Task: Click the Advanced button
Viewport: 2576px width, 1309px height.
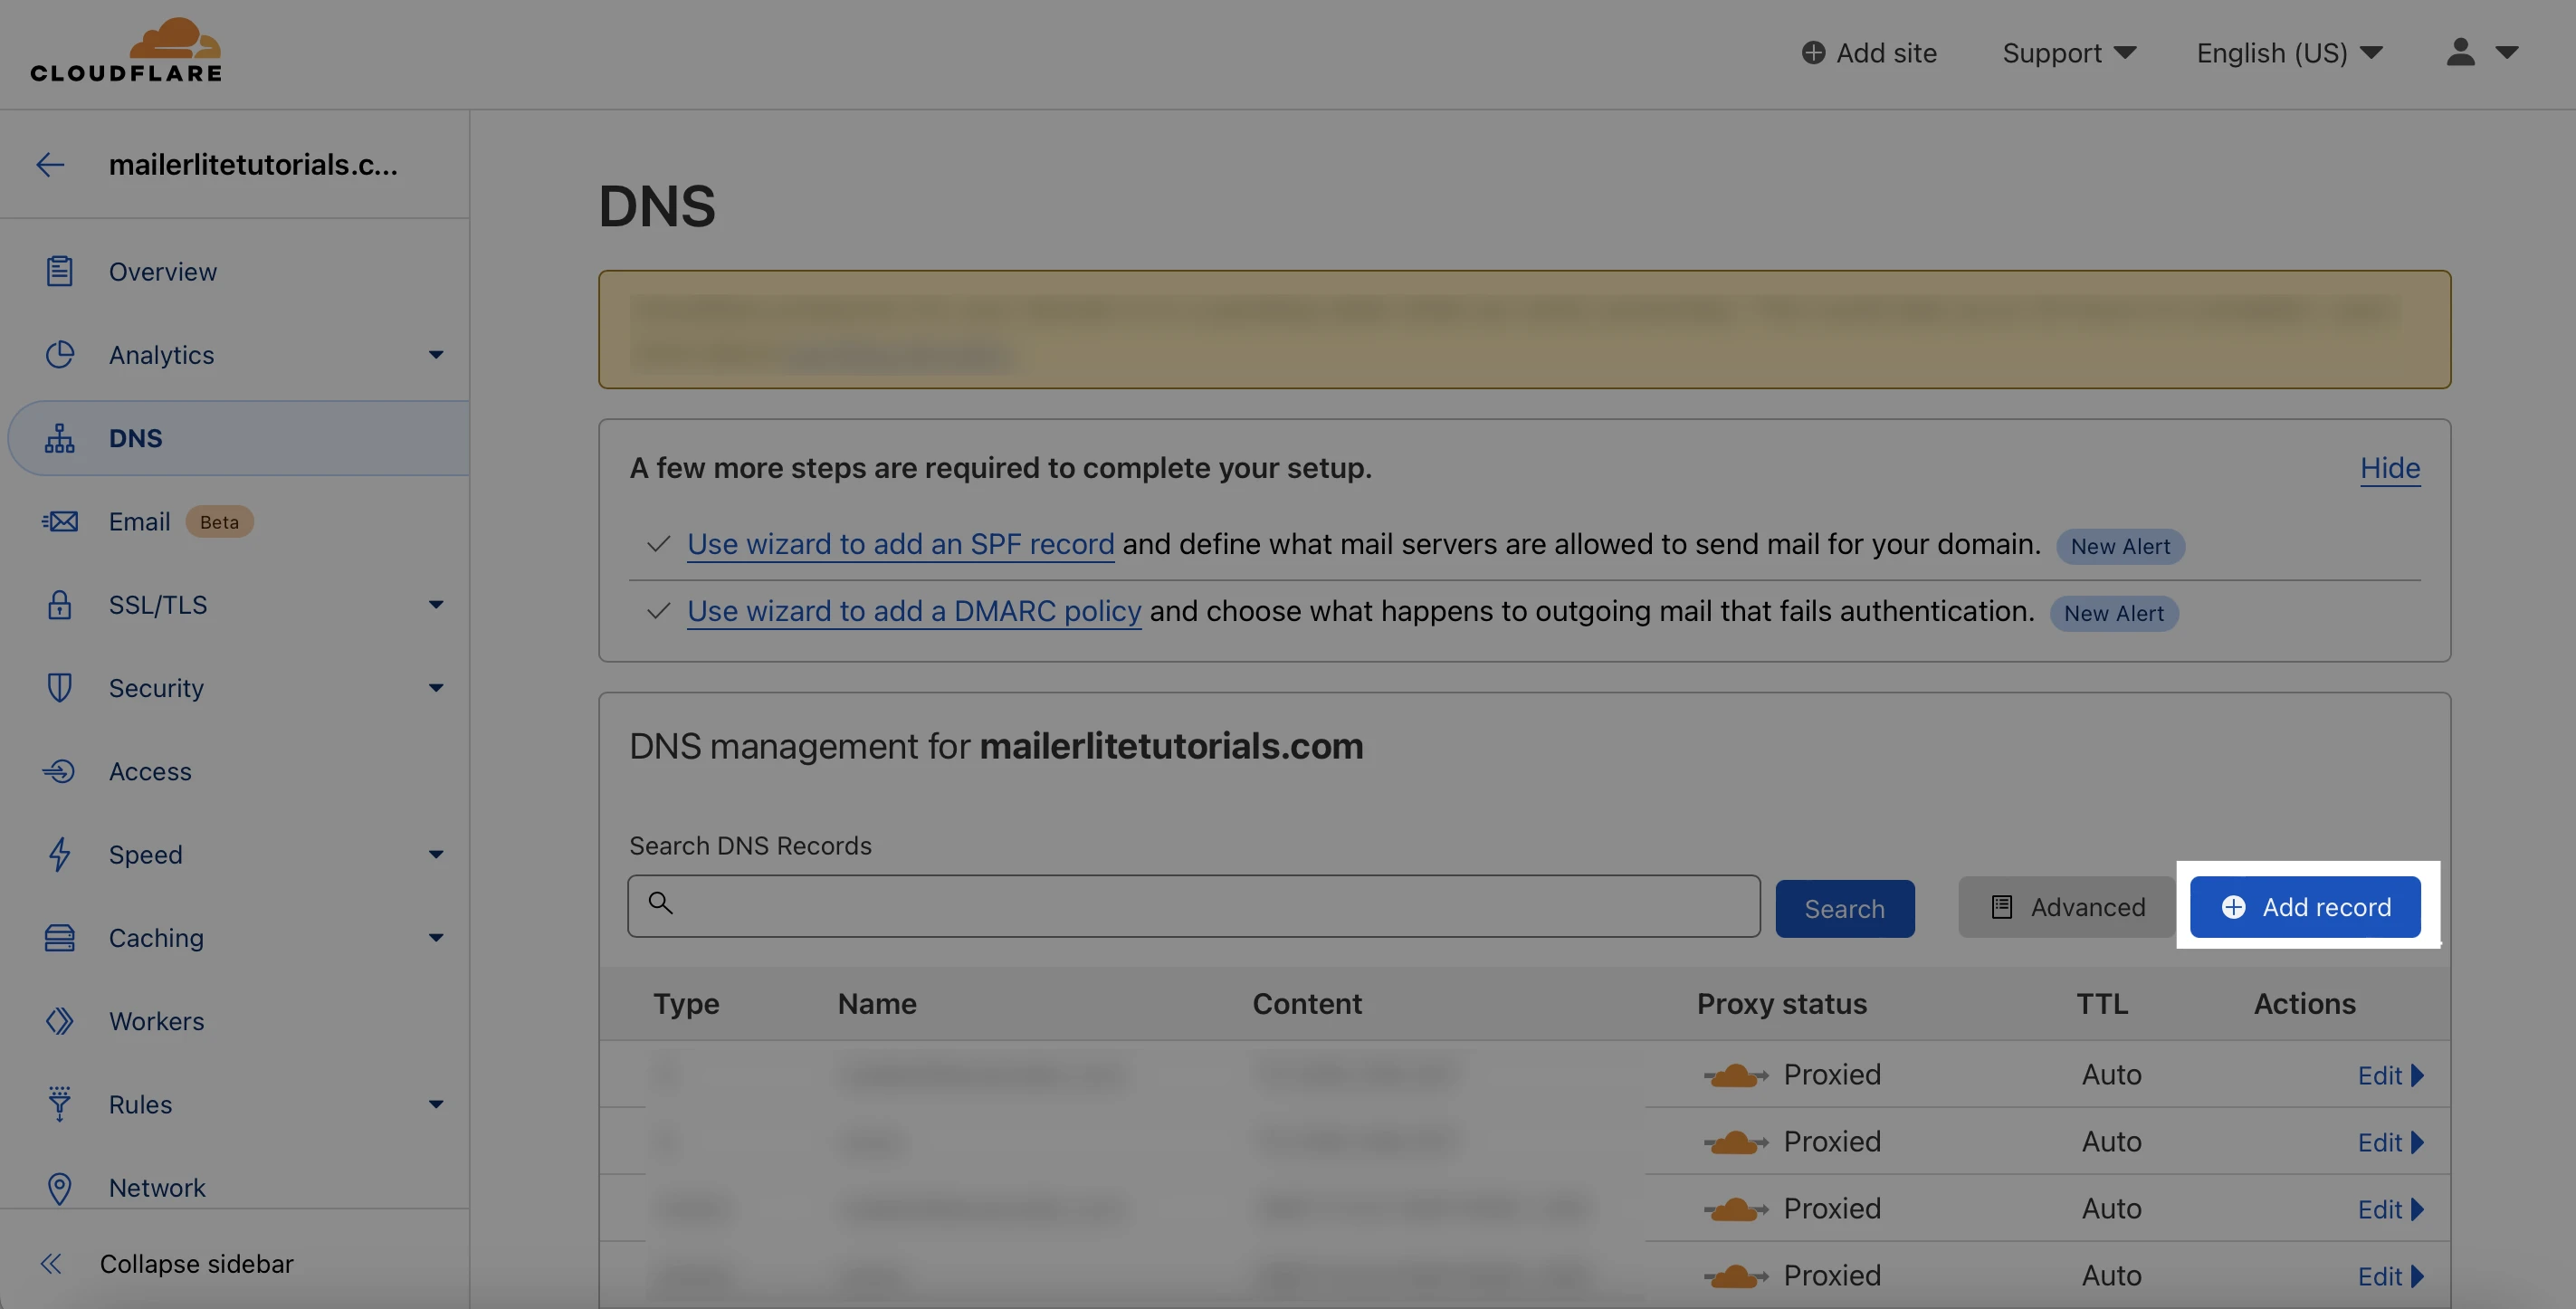Action: point(2068,907)
